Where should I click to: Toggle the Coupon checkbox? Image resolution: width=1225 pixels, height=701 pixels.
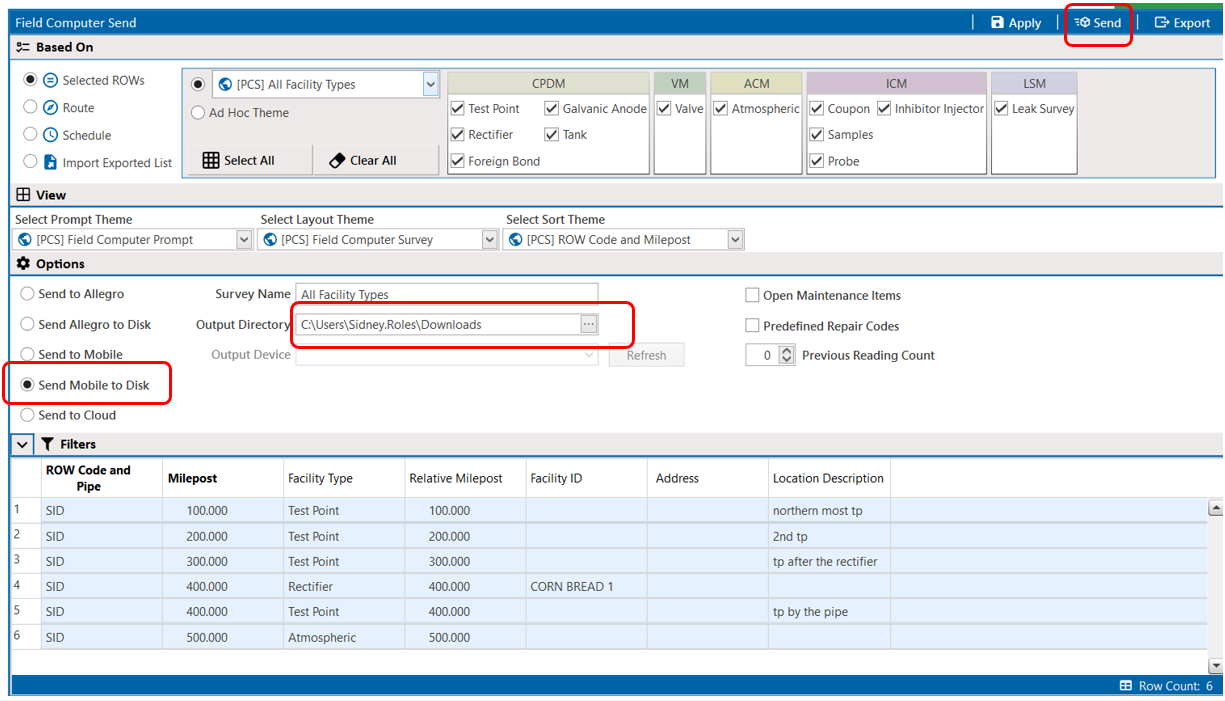tap(817, 108)
